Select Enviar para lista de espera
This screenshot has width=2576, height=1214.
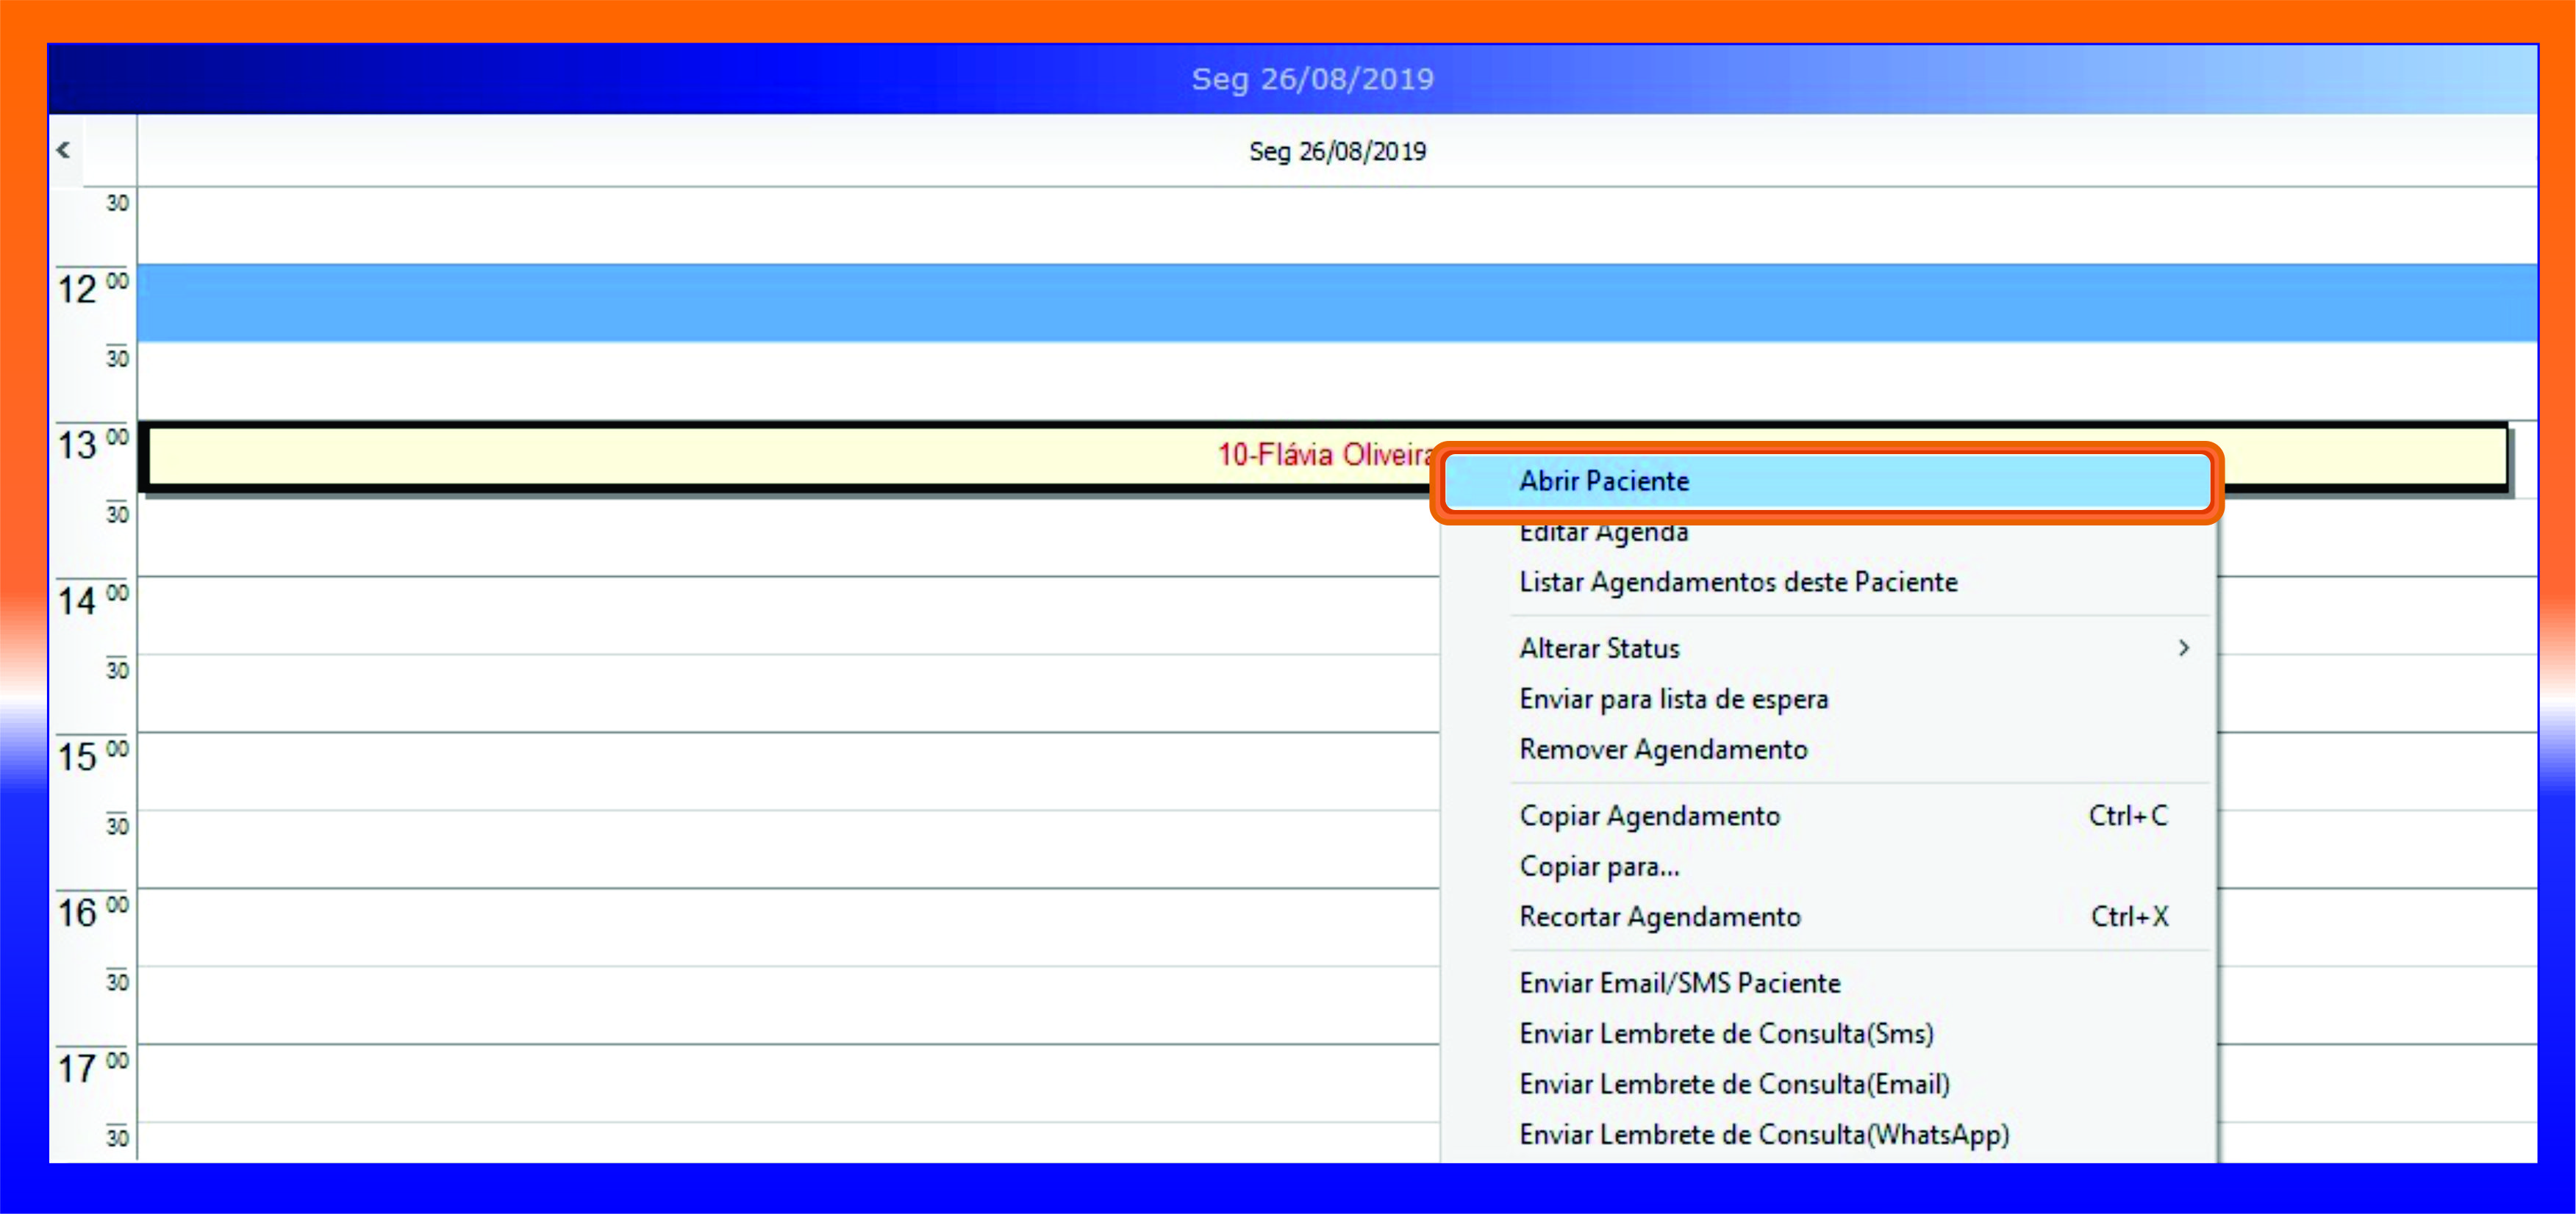pyautogui.click(x=1673, y=699)
